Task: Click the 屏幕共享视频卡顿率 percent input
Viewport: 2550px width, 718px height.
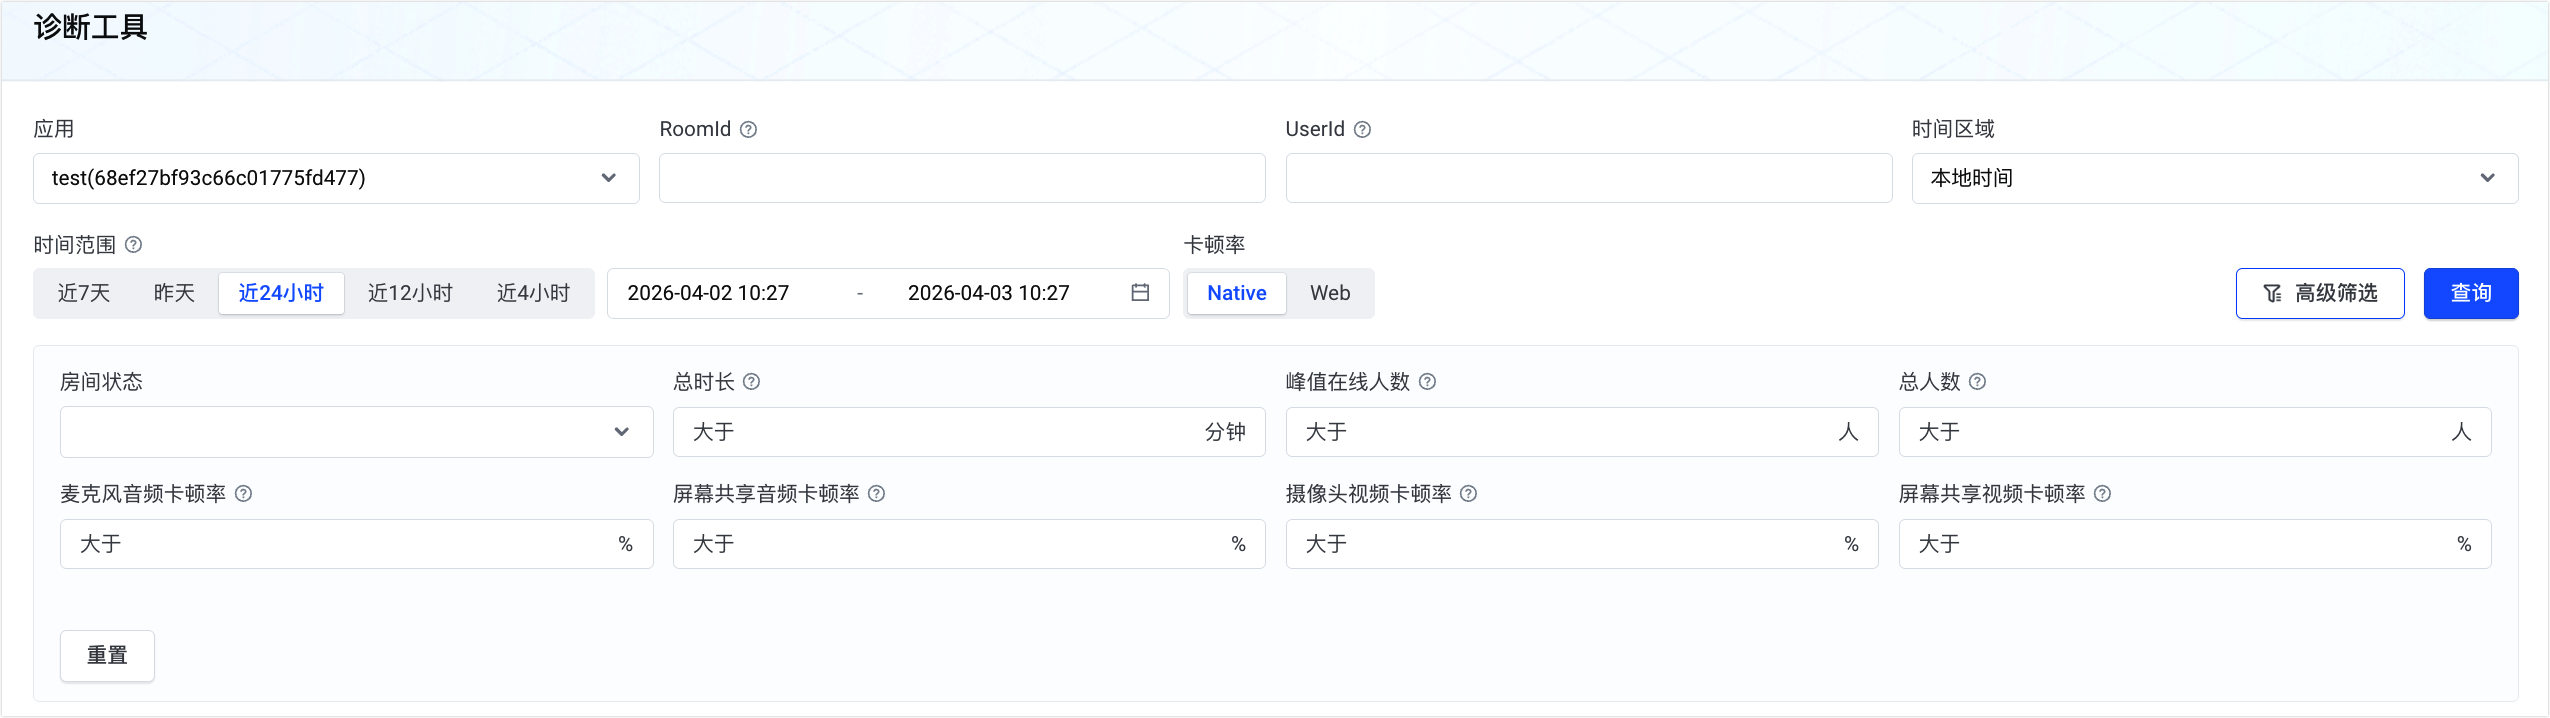Action: click(2195, 544)
